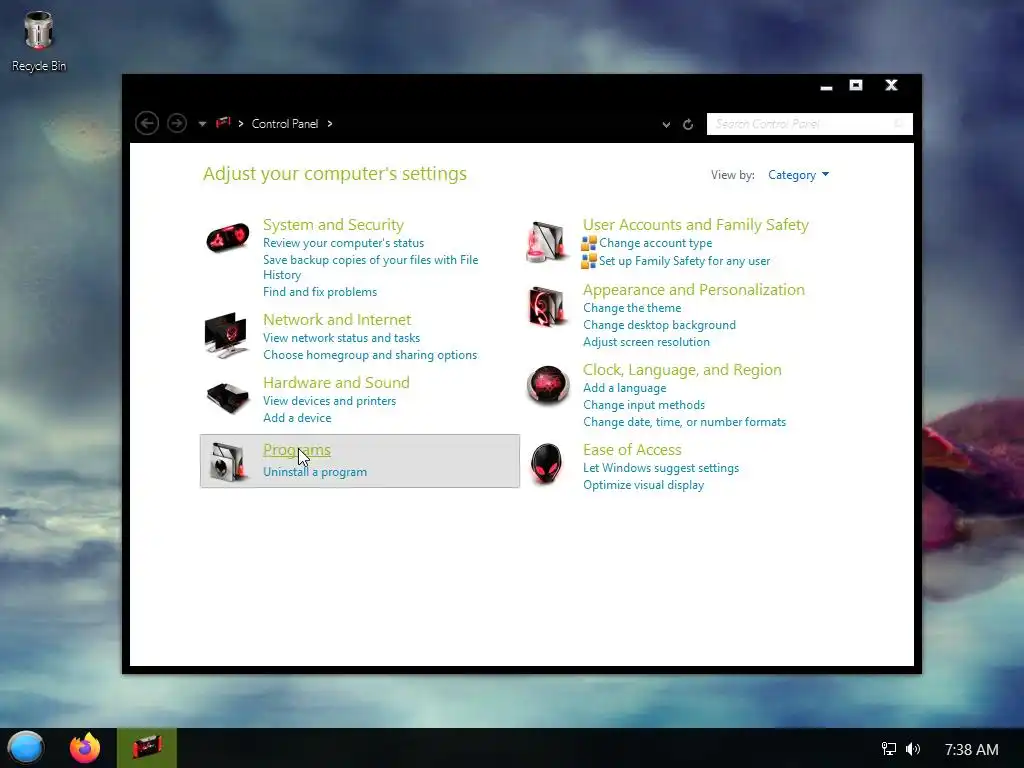
Task: Click Change date, time, or number formats
Action: coord(684,422)
